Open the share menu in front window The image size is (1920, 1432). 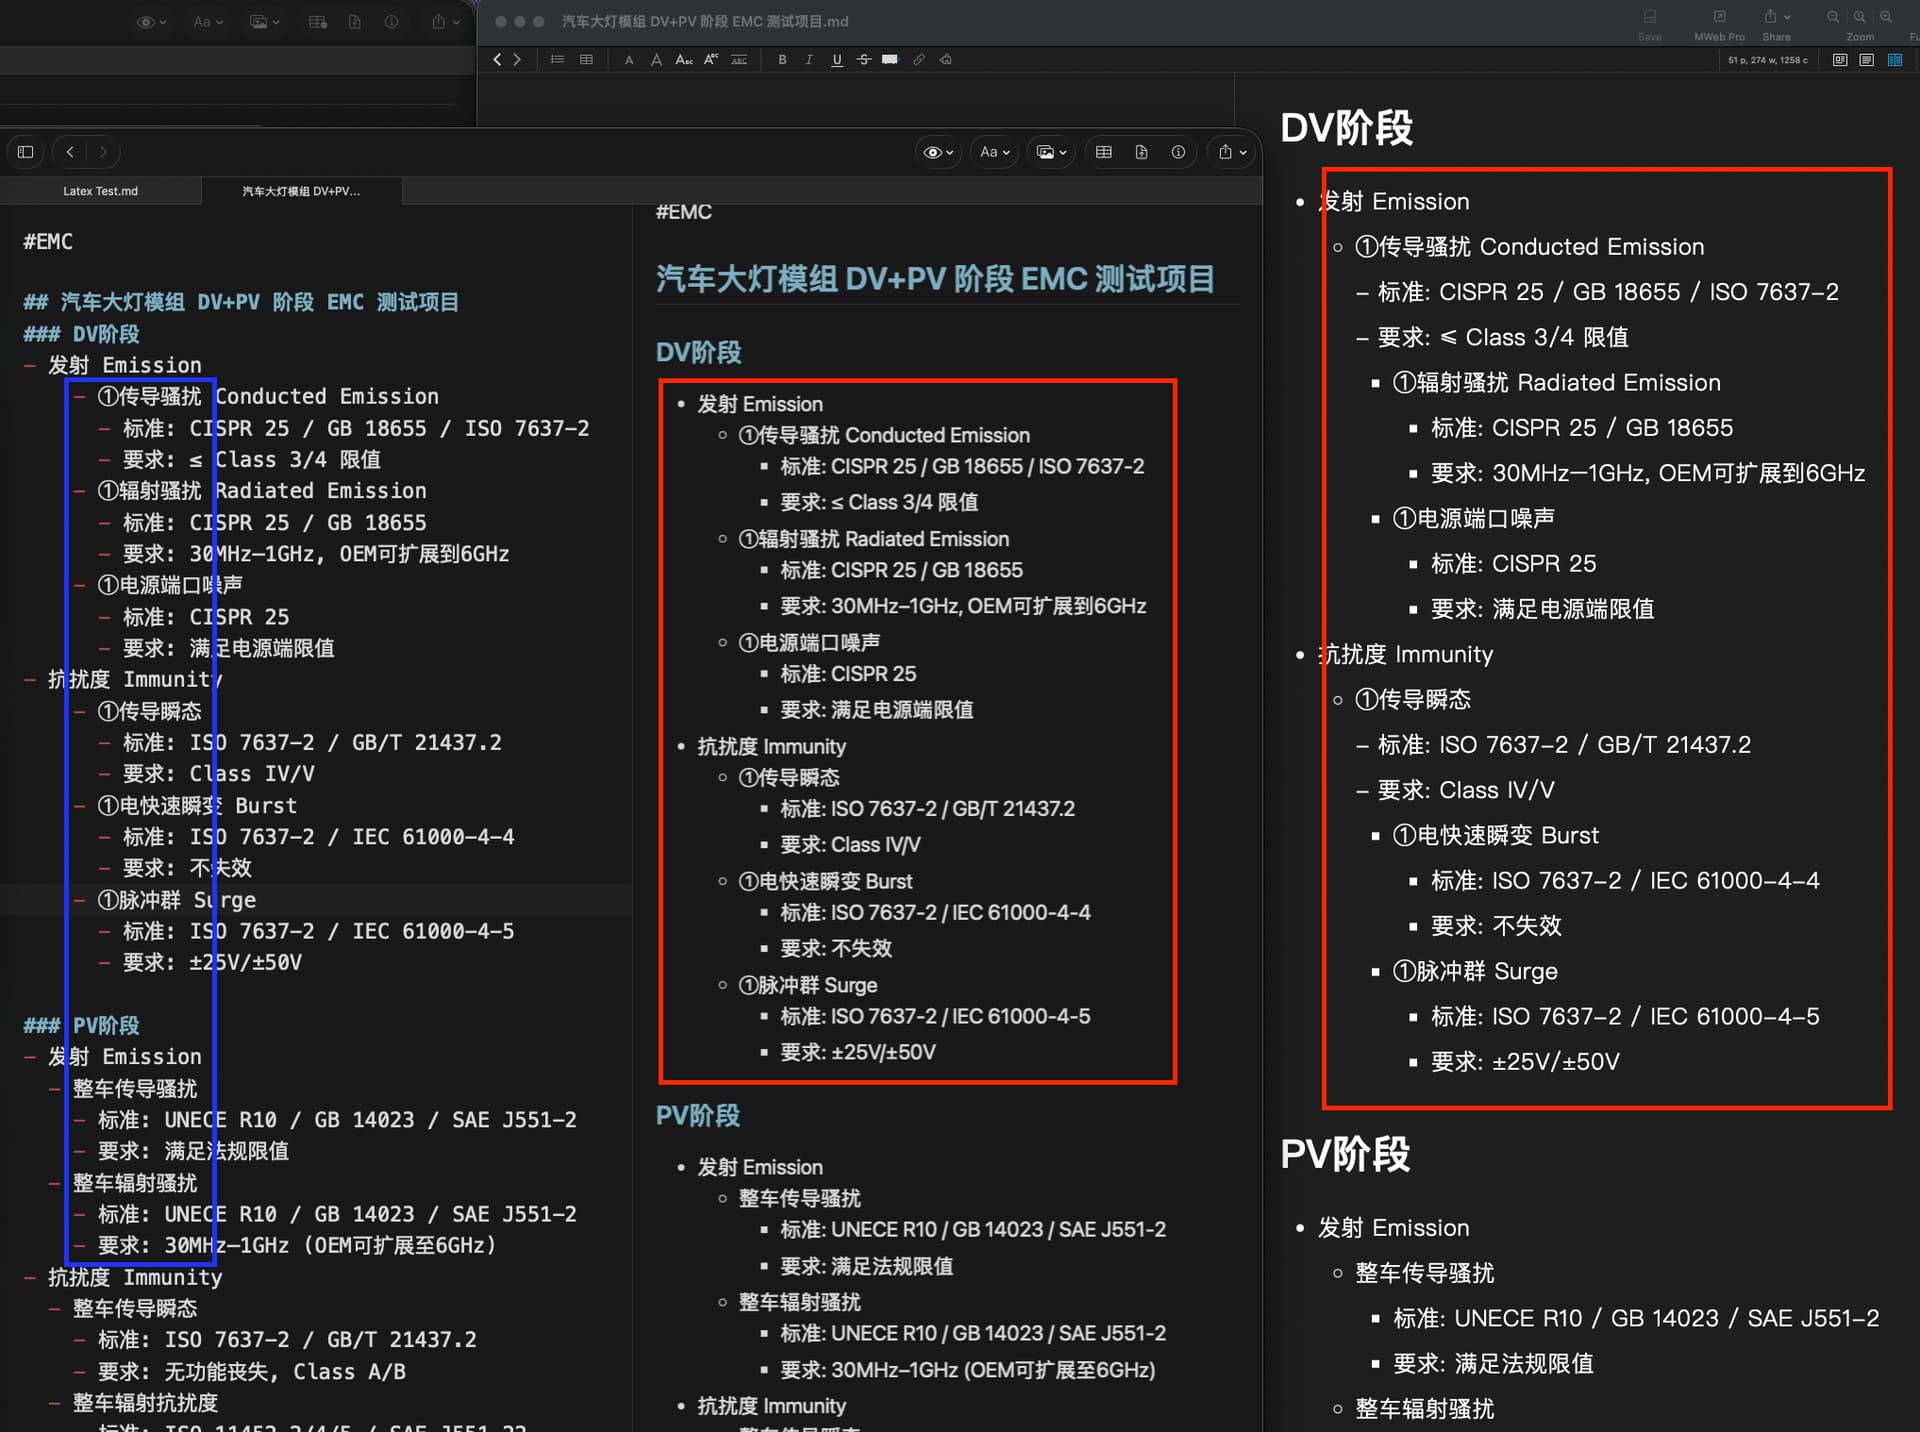(1232, 152)
